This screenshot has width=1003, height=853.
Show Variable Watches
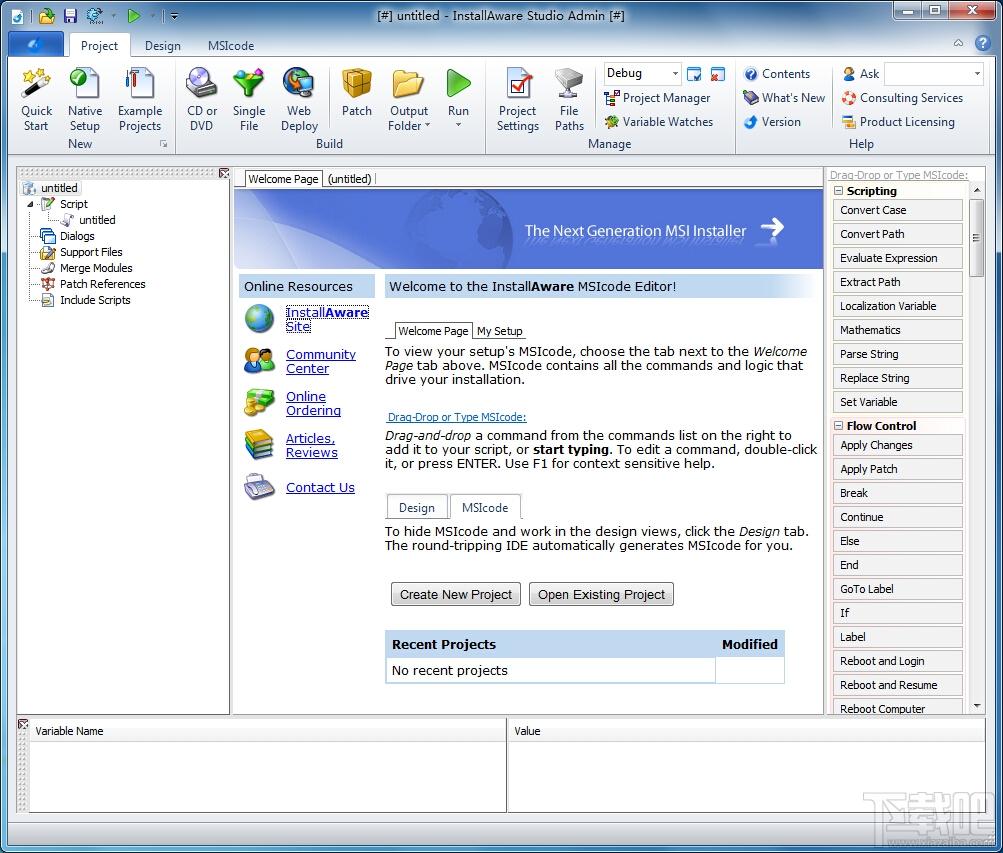[x=658, y=121]
